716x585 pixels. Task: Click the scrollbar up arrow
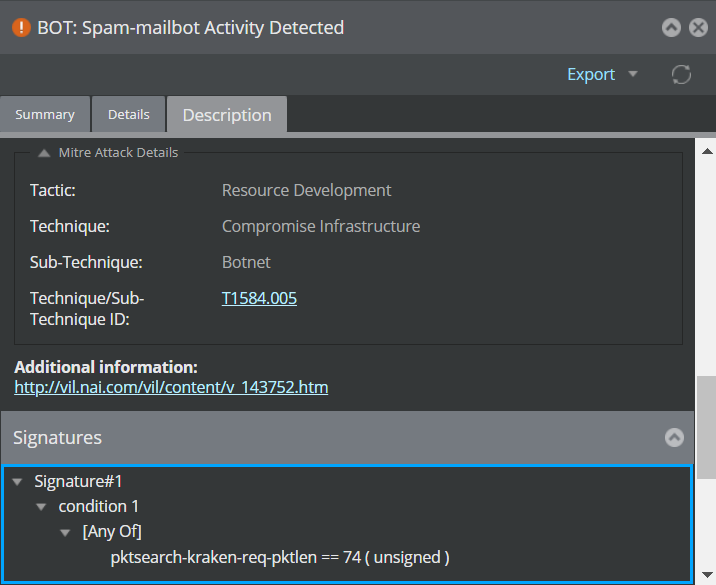coord(707,151)
